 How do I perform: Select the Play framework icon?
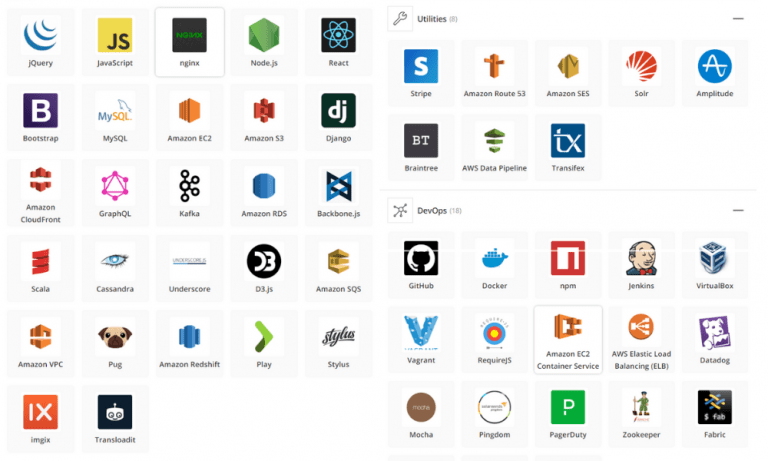click(x=264, y=337)
